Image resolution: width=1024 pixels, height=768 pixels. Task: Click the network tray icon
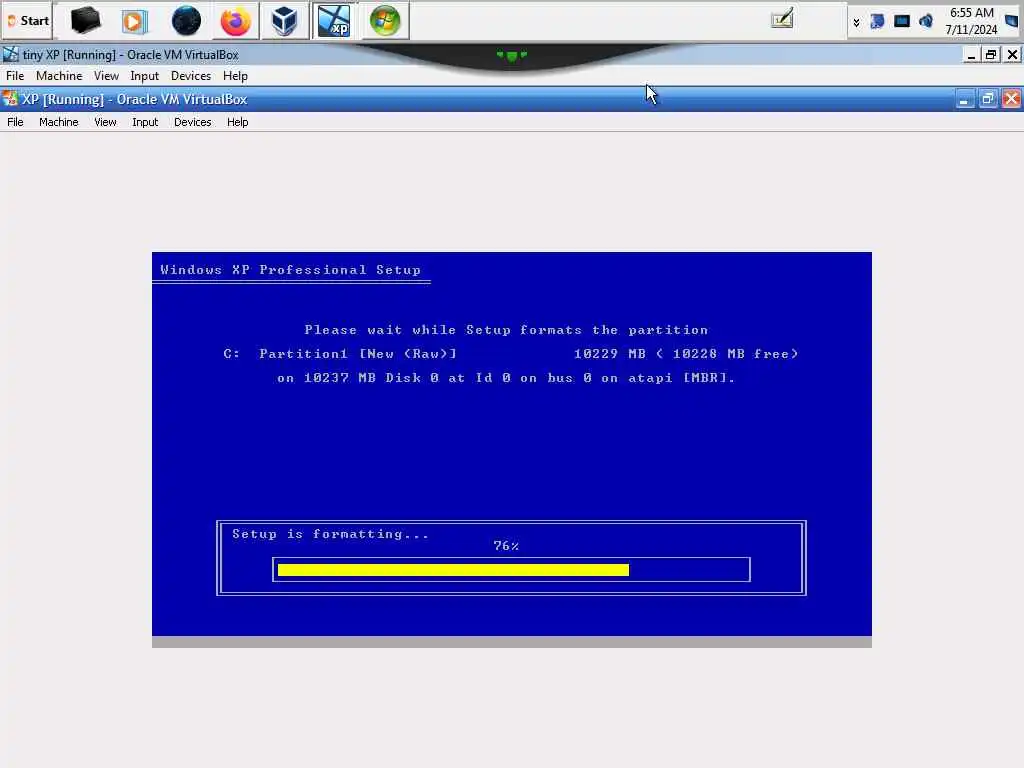coord(877,22)
